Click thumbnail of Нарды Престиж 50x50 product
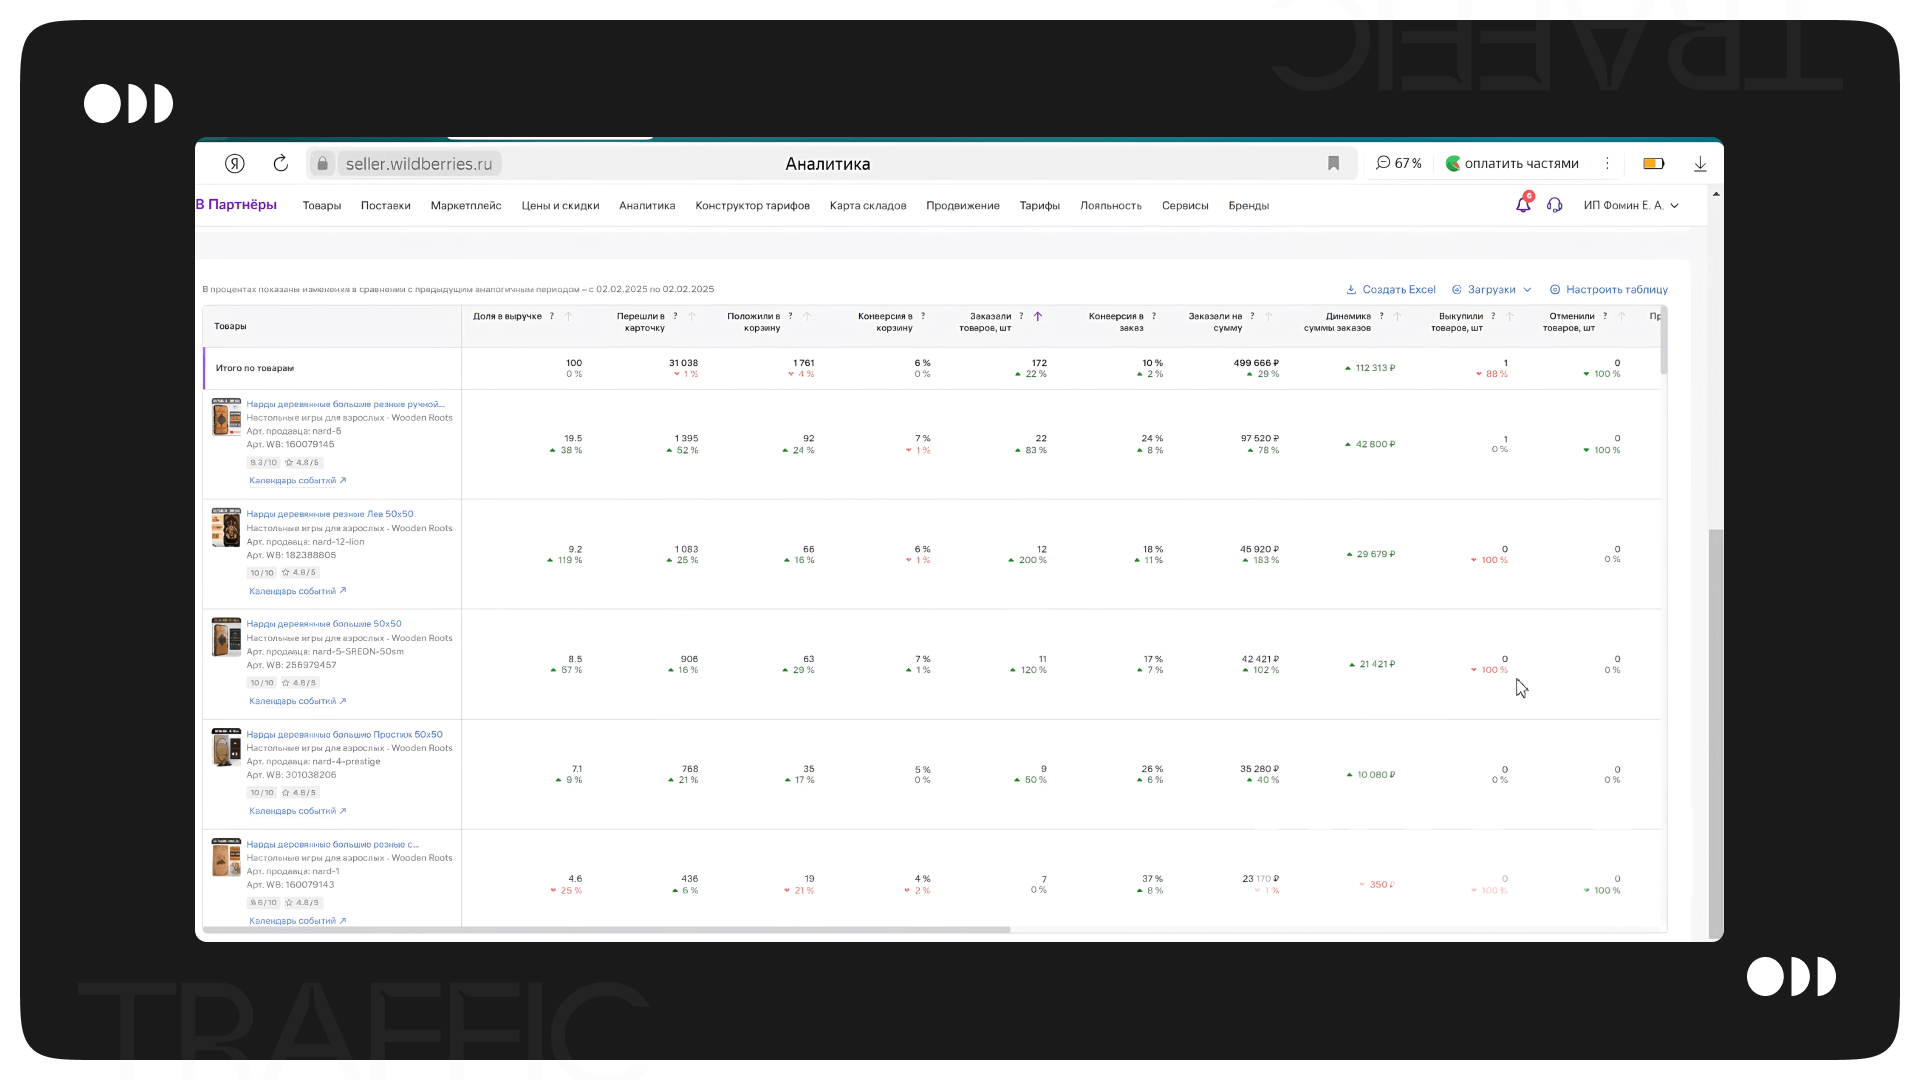Image resolution: width=1920 pixels, height=1080 pixels. tap(226, 747)
